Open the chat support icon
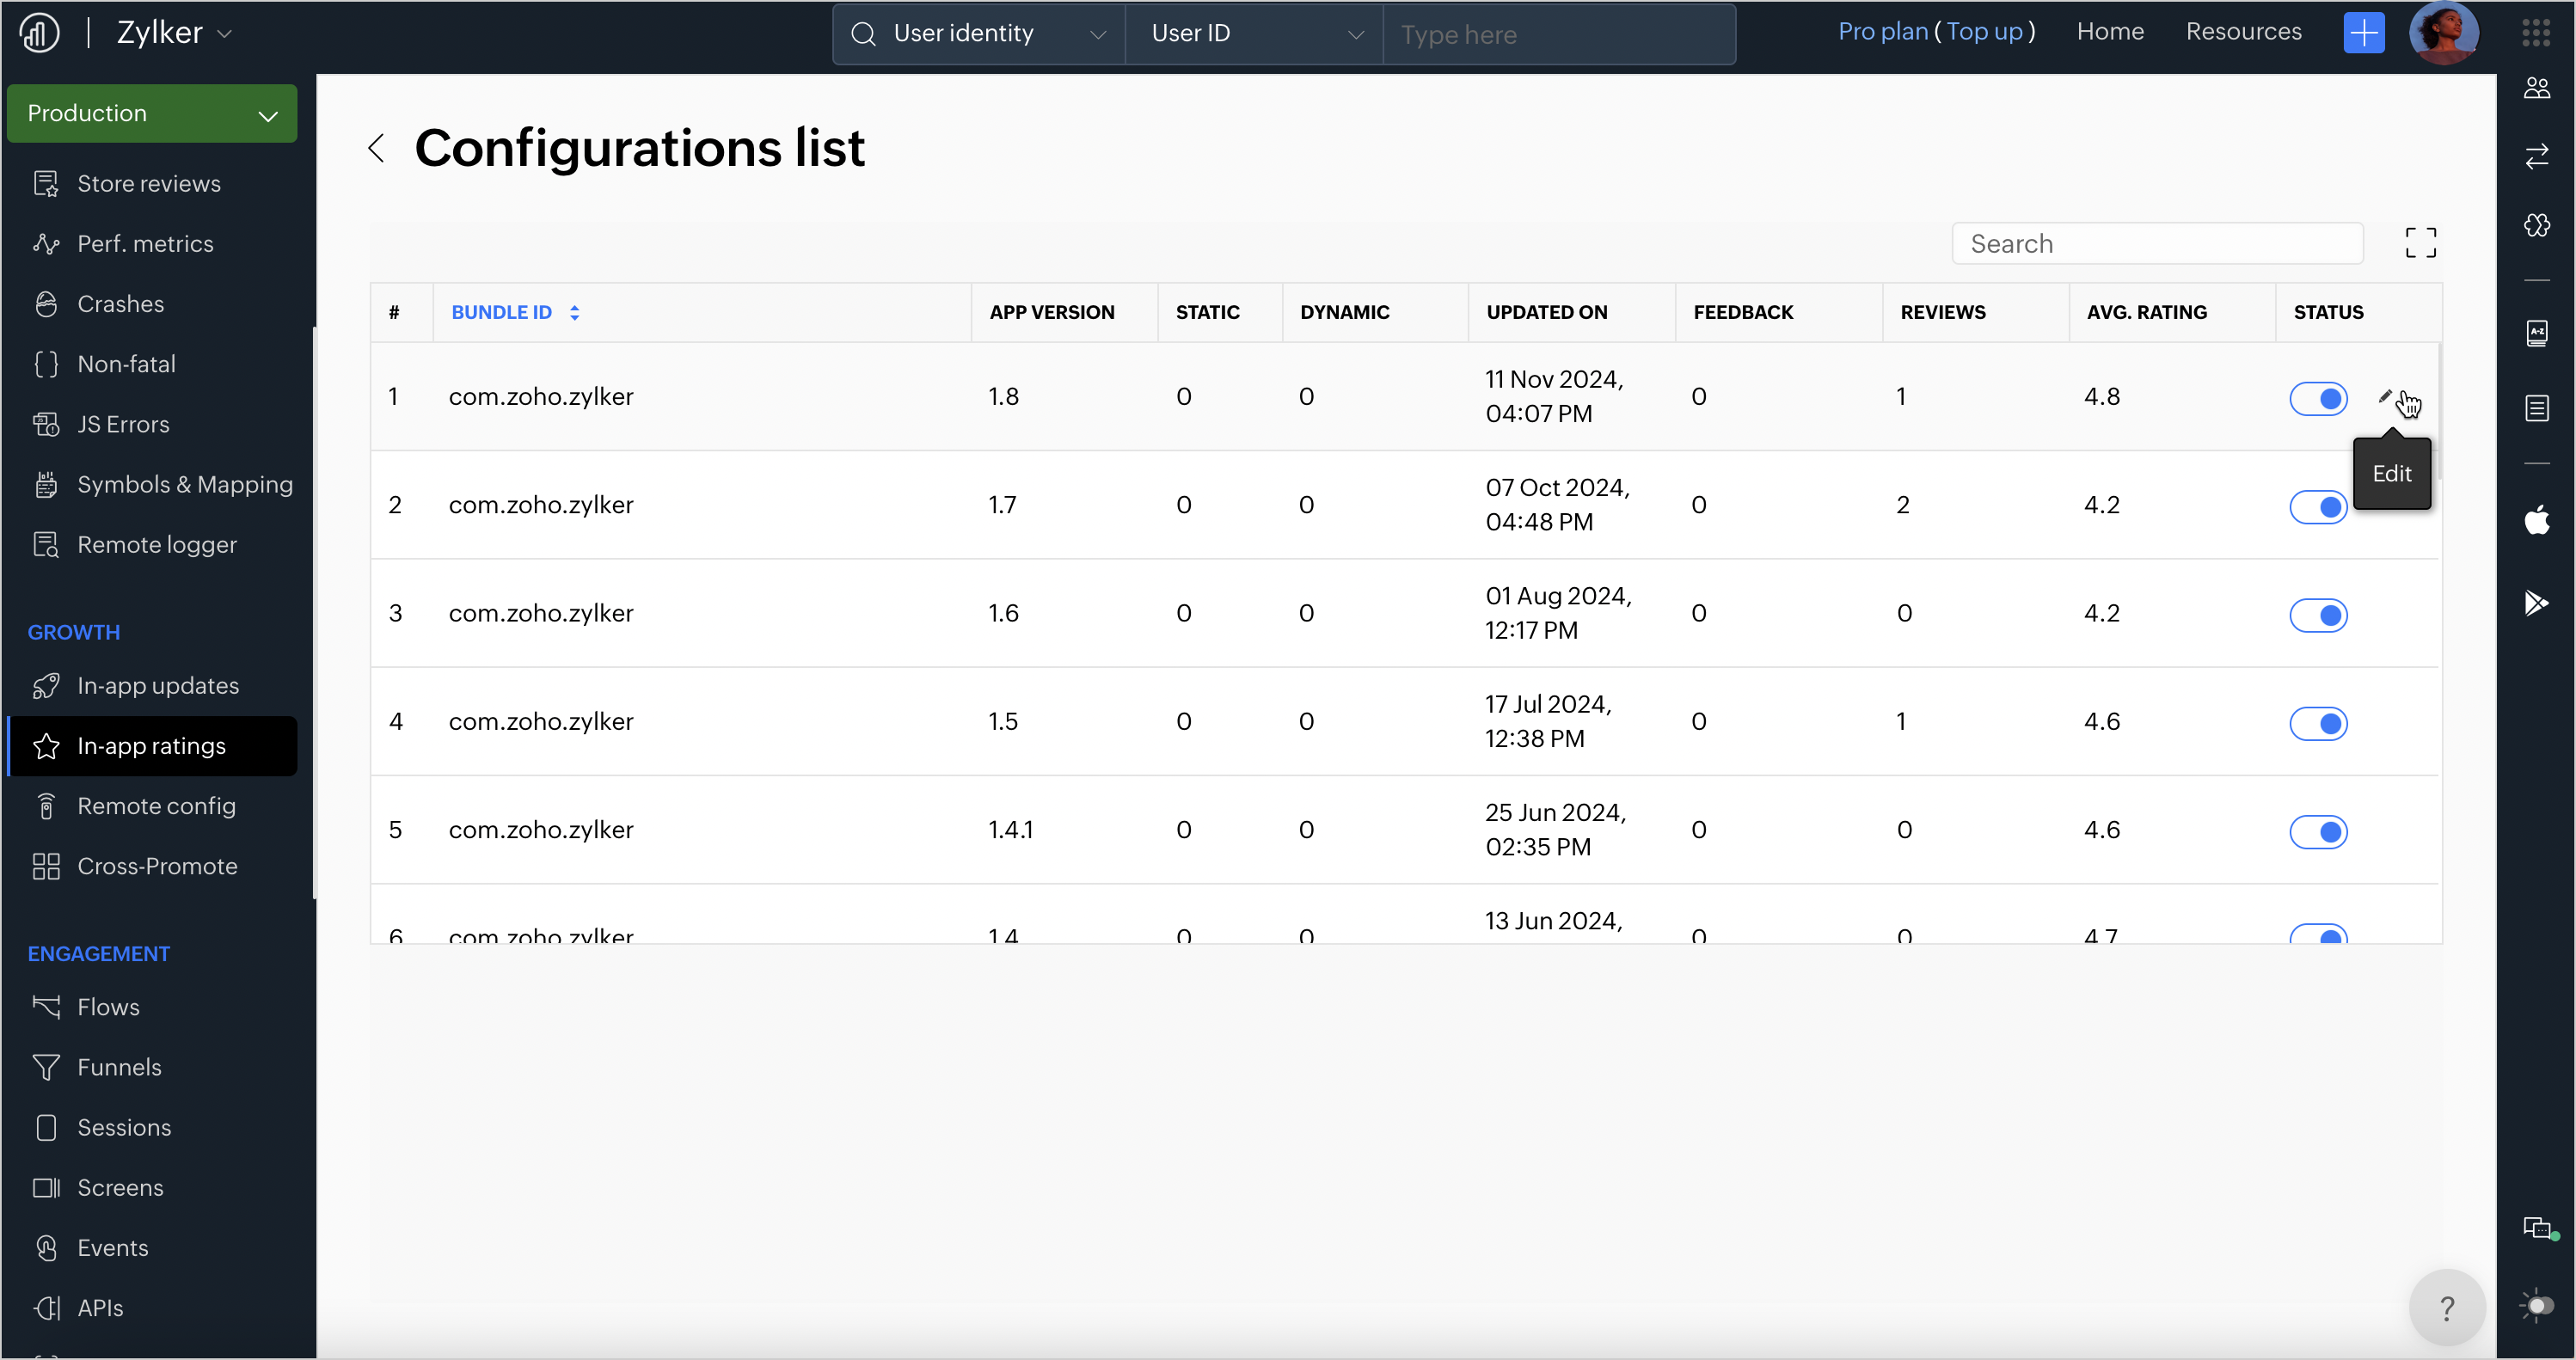Screen dimensions: 2576x1360 click(2538, 1228)
